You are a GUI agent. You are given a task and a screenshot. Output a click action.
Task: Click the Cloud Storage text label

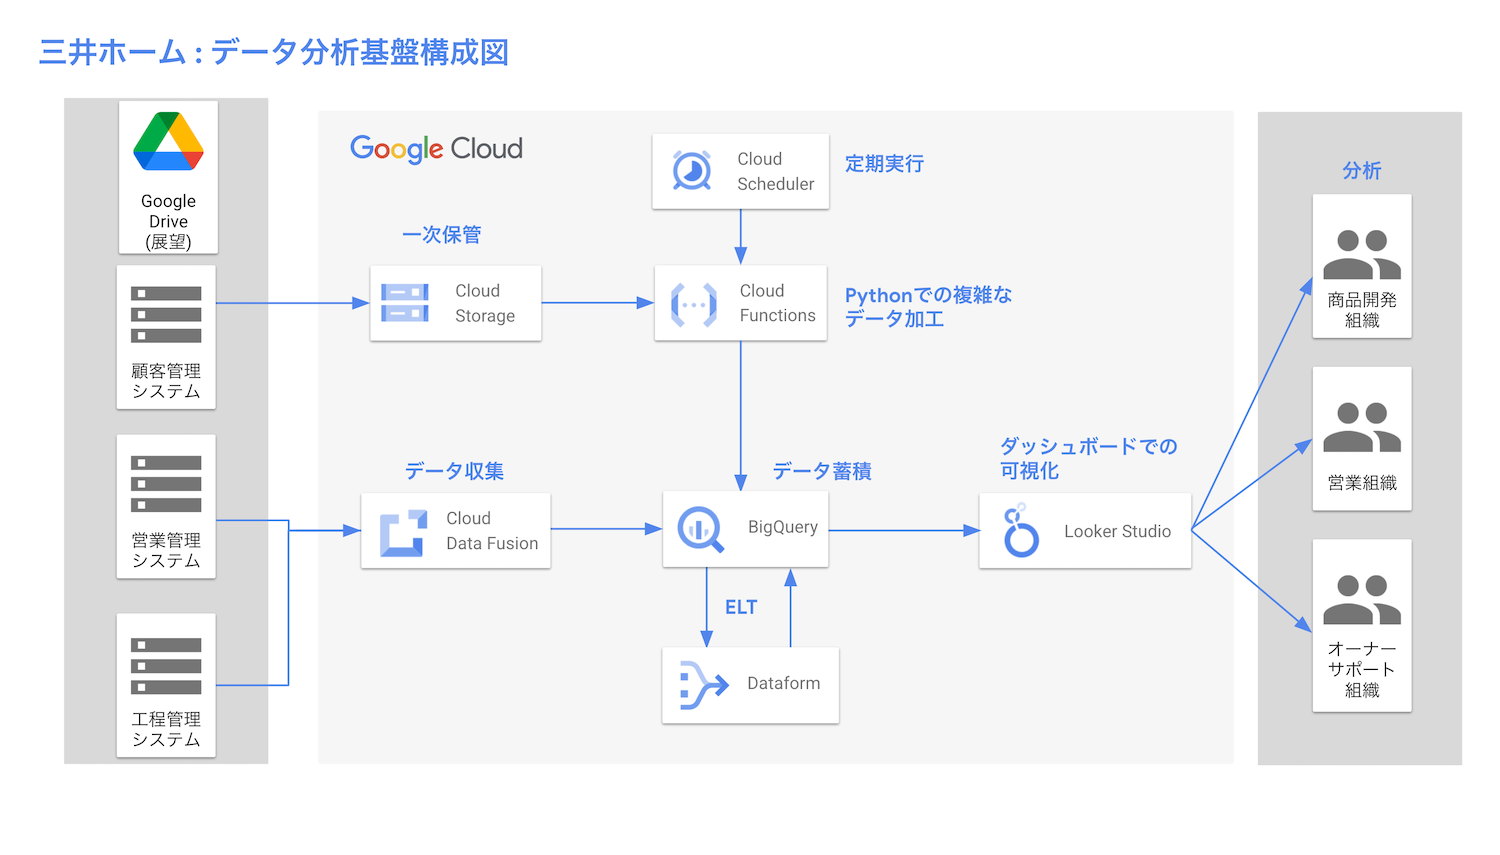pyautogui.click(x=485, y=303)
